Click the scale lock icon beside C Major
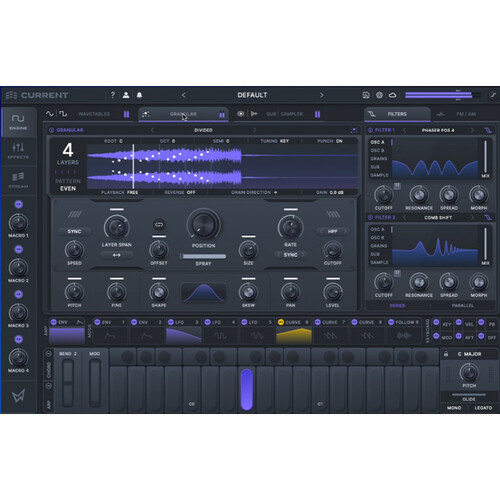500x500 pixels. click(446, 354)
